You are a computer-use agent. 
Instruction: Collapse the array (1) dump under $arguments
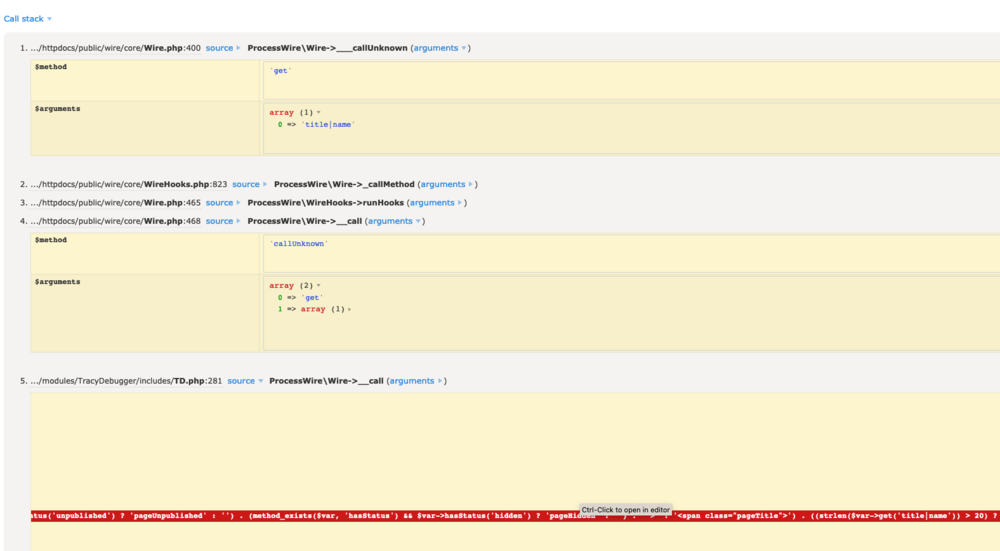click(294, 113)
